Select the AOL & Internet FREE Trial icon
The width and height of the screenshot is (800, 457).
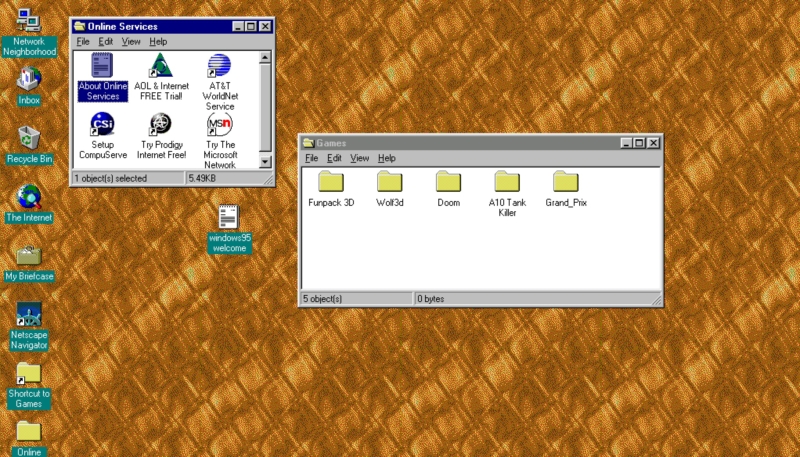(x=161, y=67)
